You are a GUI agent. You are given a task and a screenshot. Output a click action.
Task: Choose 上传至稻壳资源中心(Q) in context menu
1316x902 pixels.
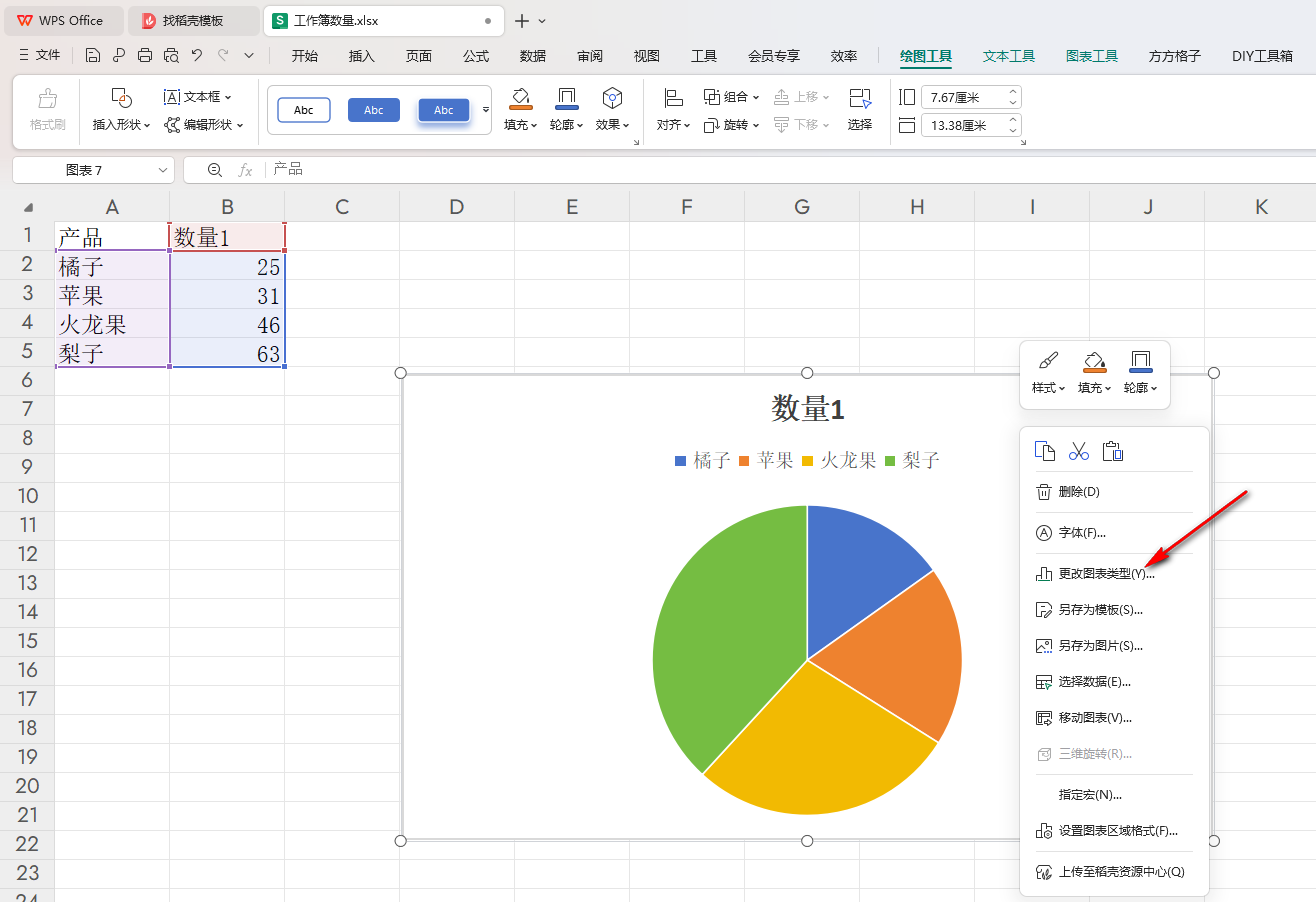pyautogui.click(x=1114, y=872)
